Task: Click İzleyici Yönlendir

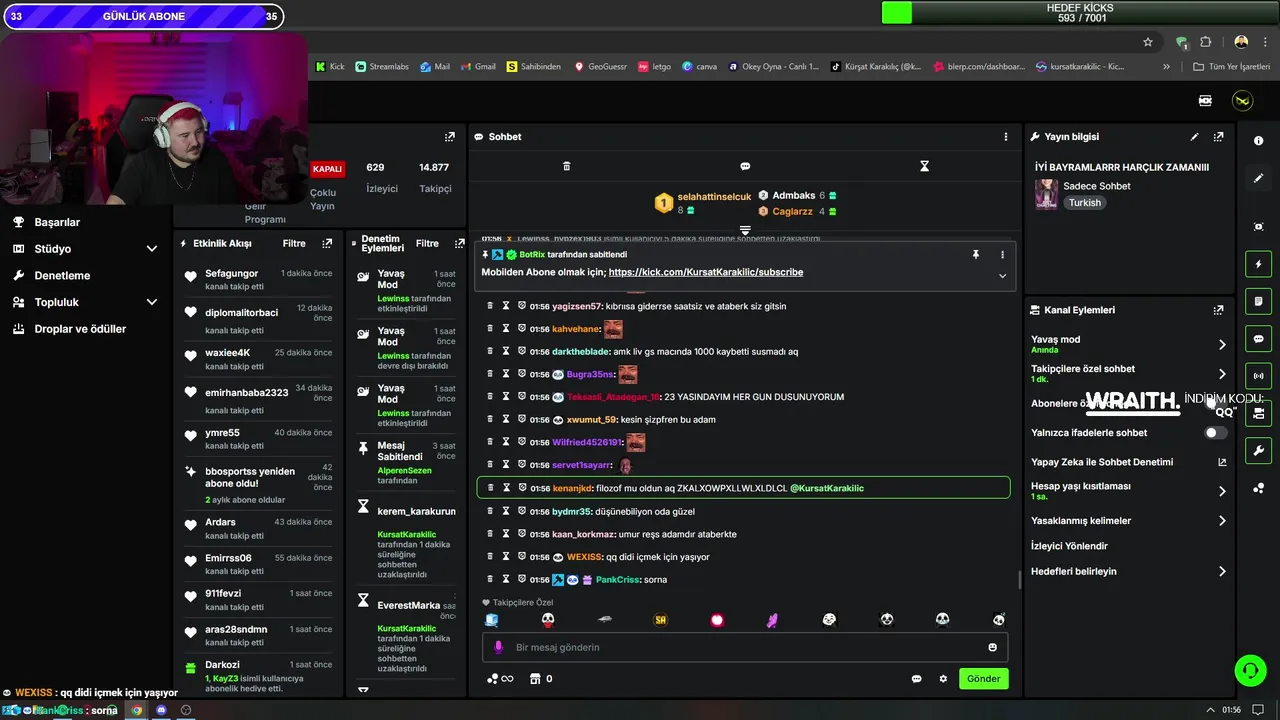Action: click(x=1069, y=546)
